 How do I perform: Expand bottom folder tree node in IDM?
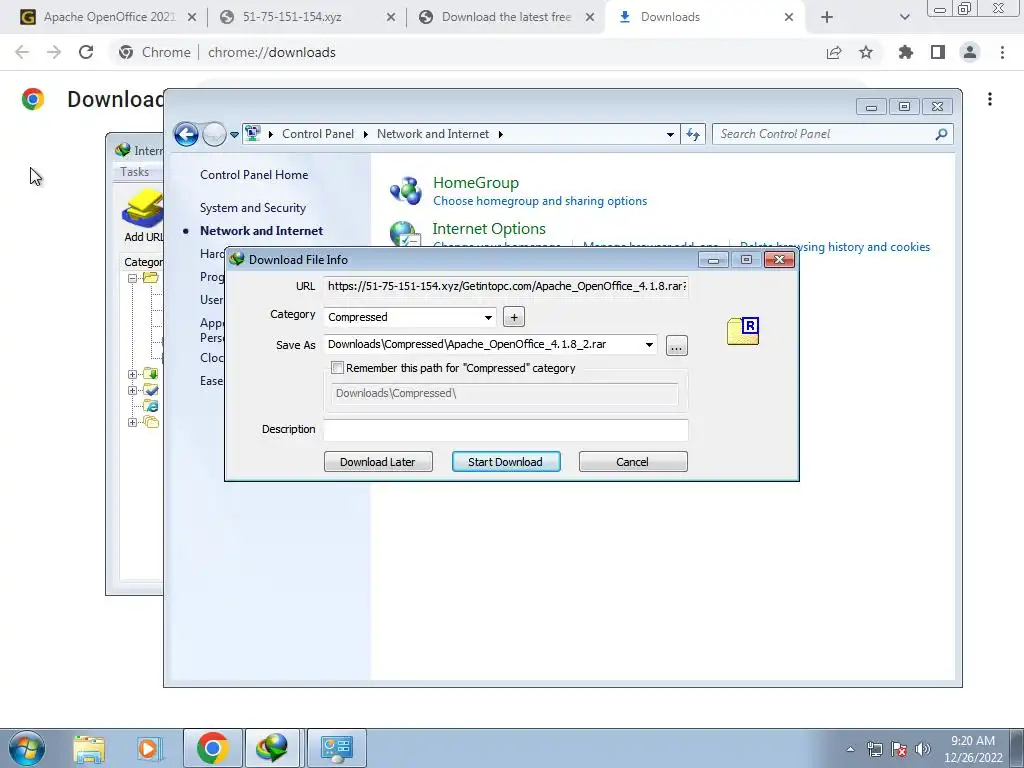coord(132,423)
